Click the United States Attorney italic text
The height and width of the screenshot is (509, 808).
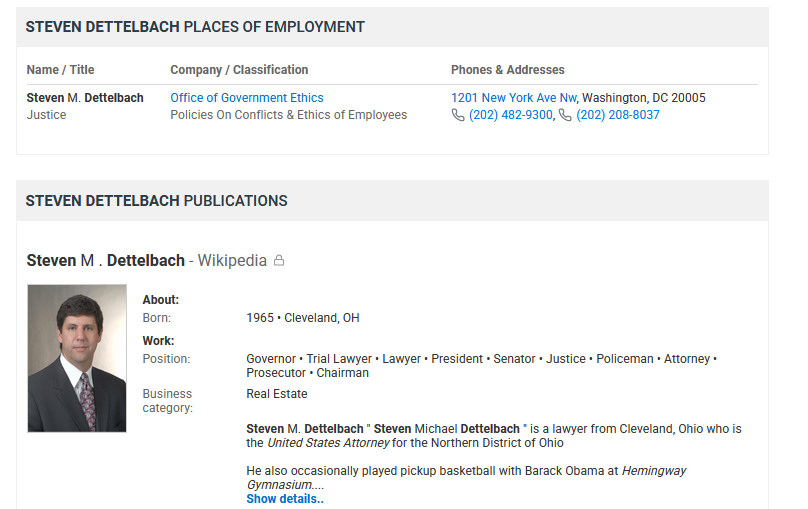pos(328,443)
